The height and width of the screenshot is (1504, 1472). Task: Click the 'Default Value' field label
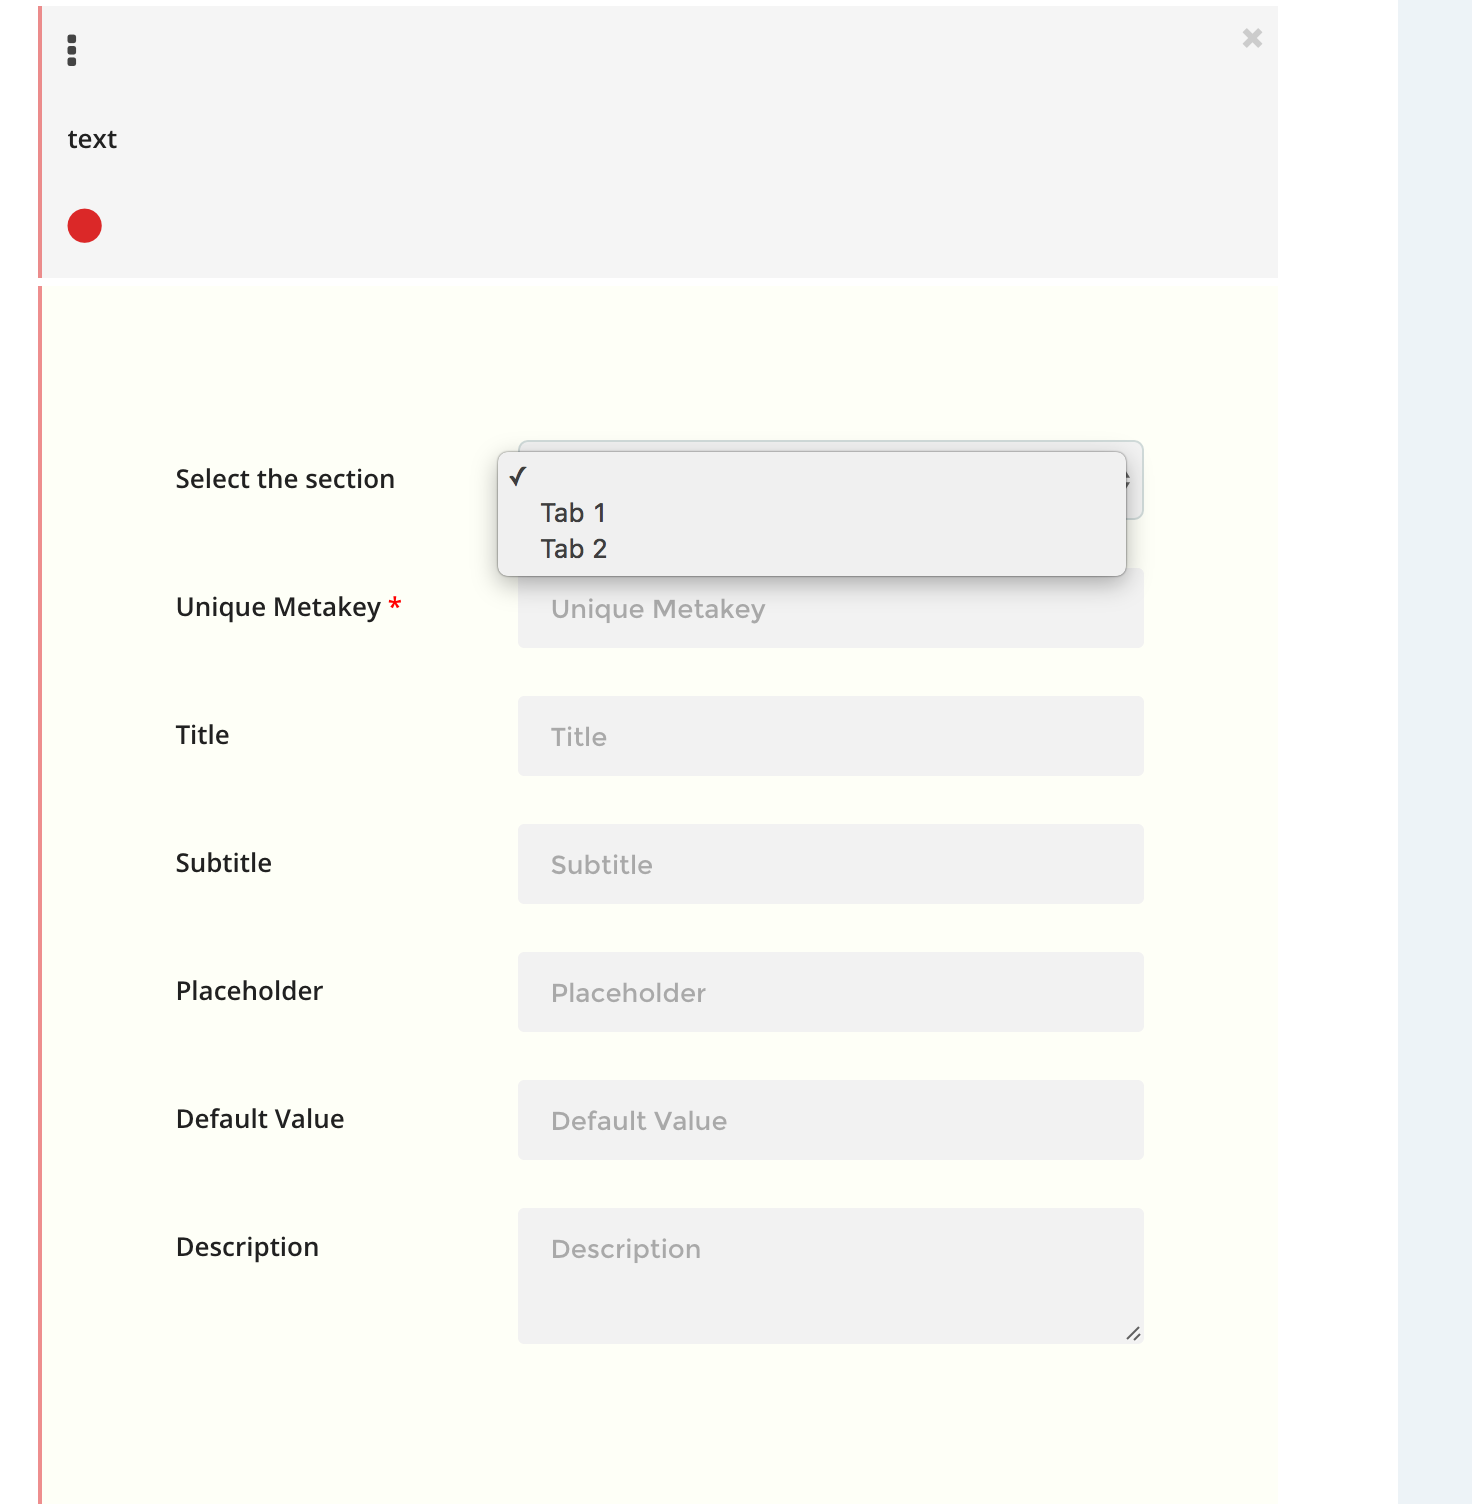(x=260, y=1119)
